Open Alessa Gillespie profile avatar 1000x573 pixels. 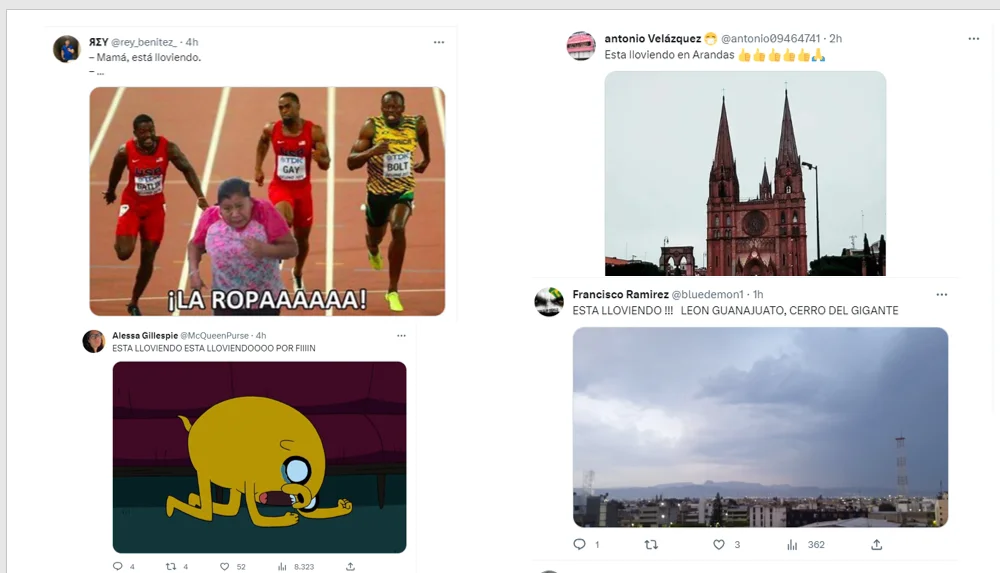tap(94, 341)
